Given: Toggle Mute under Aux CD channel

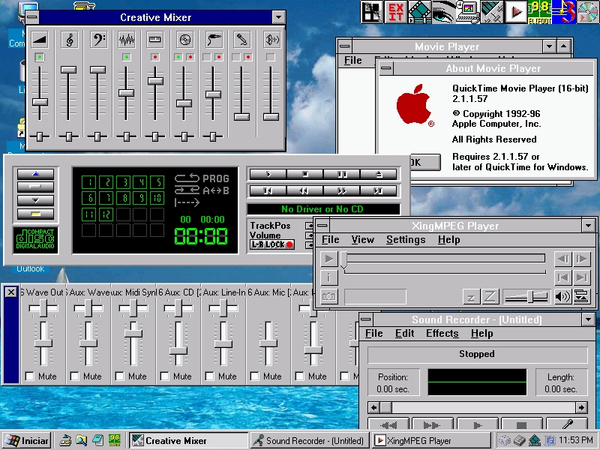Looking at the screenshot, I should [x=165, y=377].
